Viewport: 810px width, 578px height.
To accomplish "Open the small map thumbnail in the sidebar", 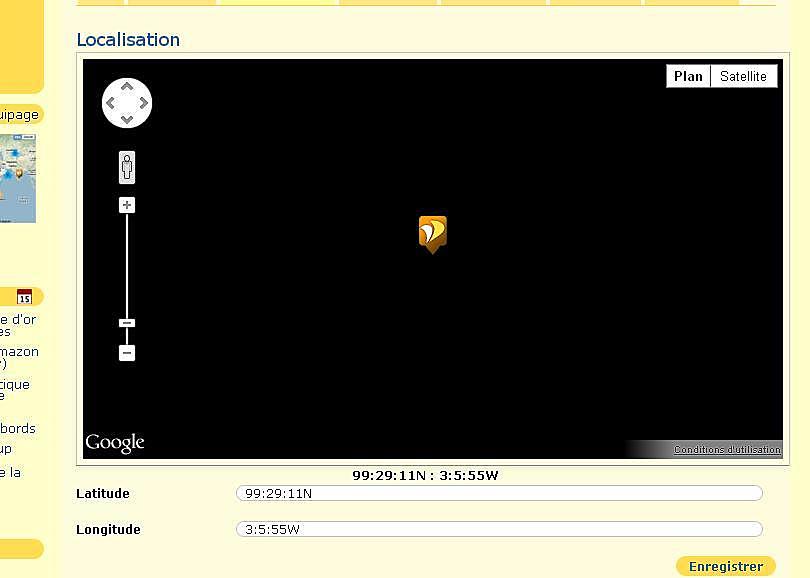I will pyautogui.click(x=18, y=178).
